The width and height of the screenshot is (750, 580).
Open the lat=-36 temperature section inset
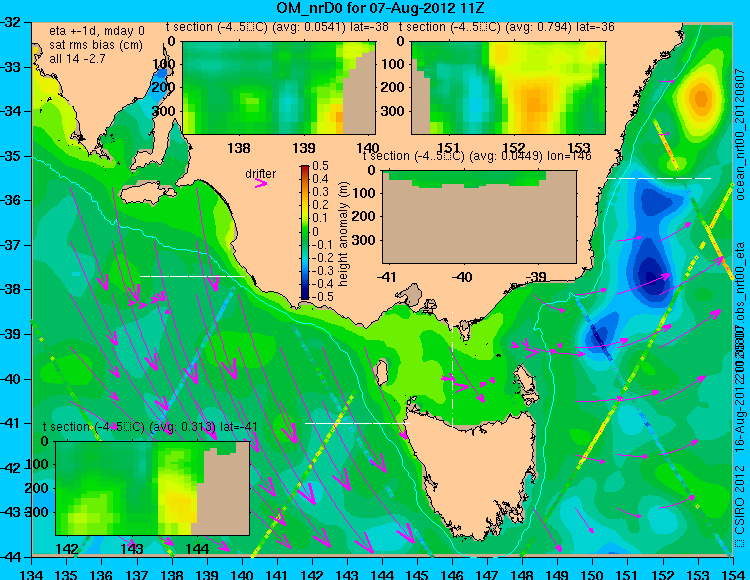508,88
